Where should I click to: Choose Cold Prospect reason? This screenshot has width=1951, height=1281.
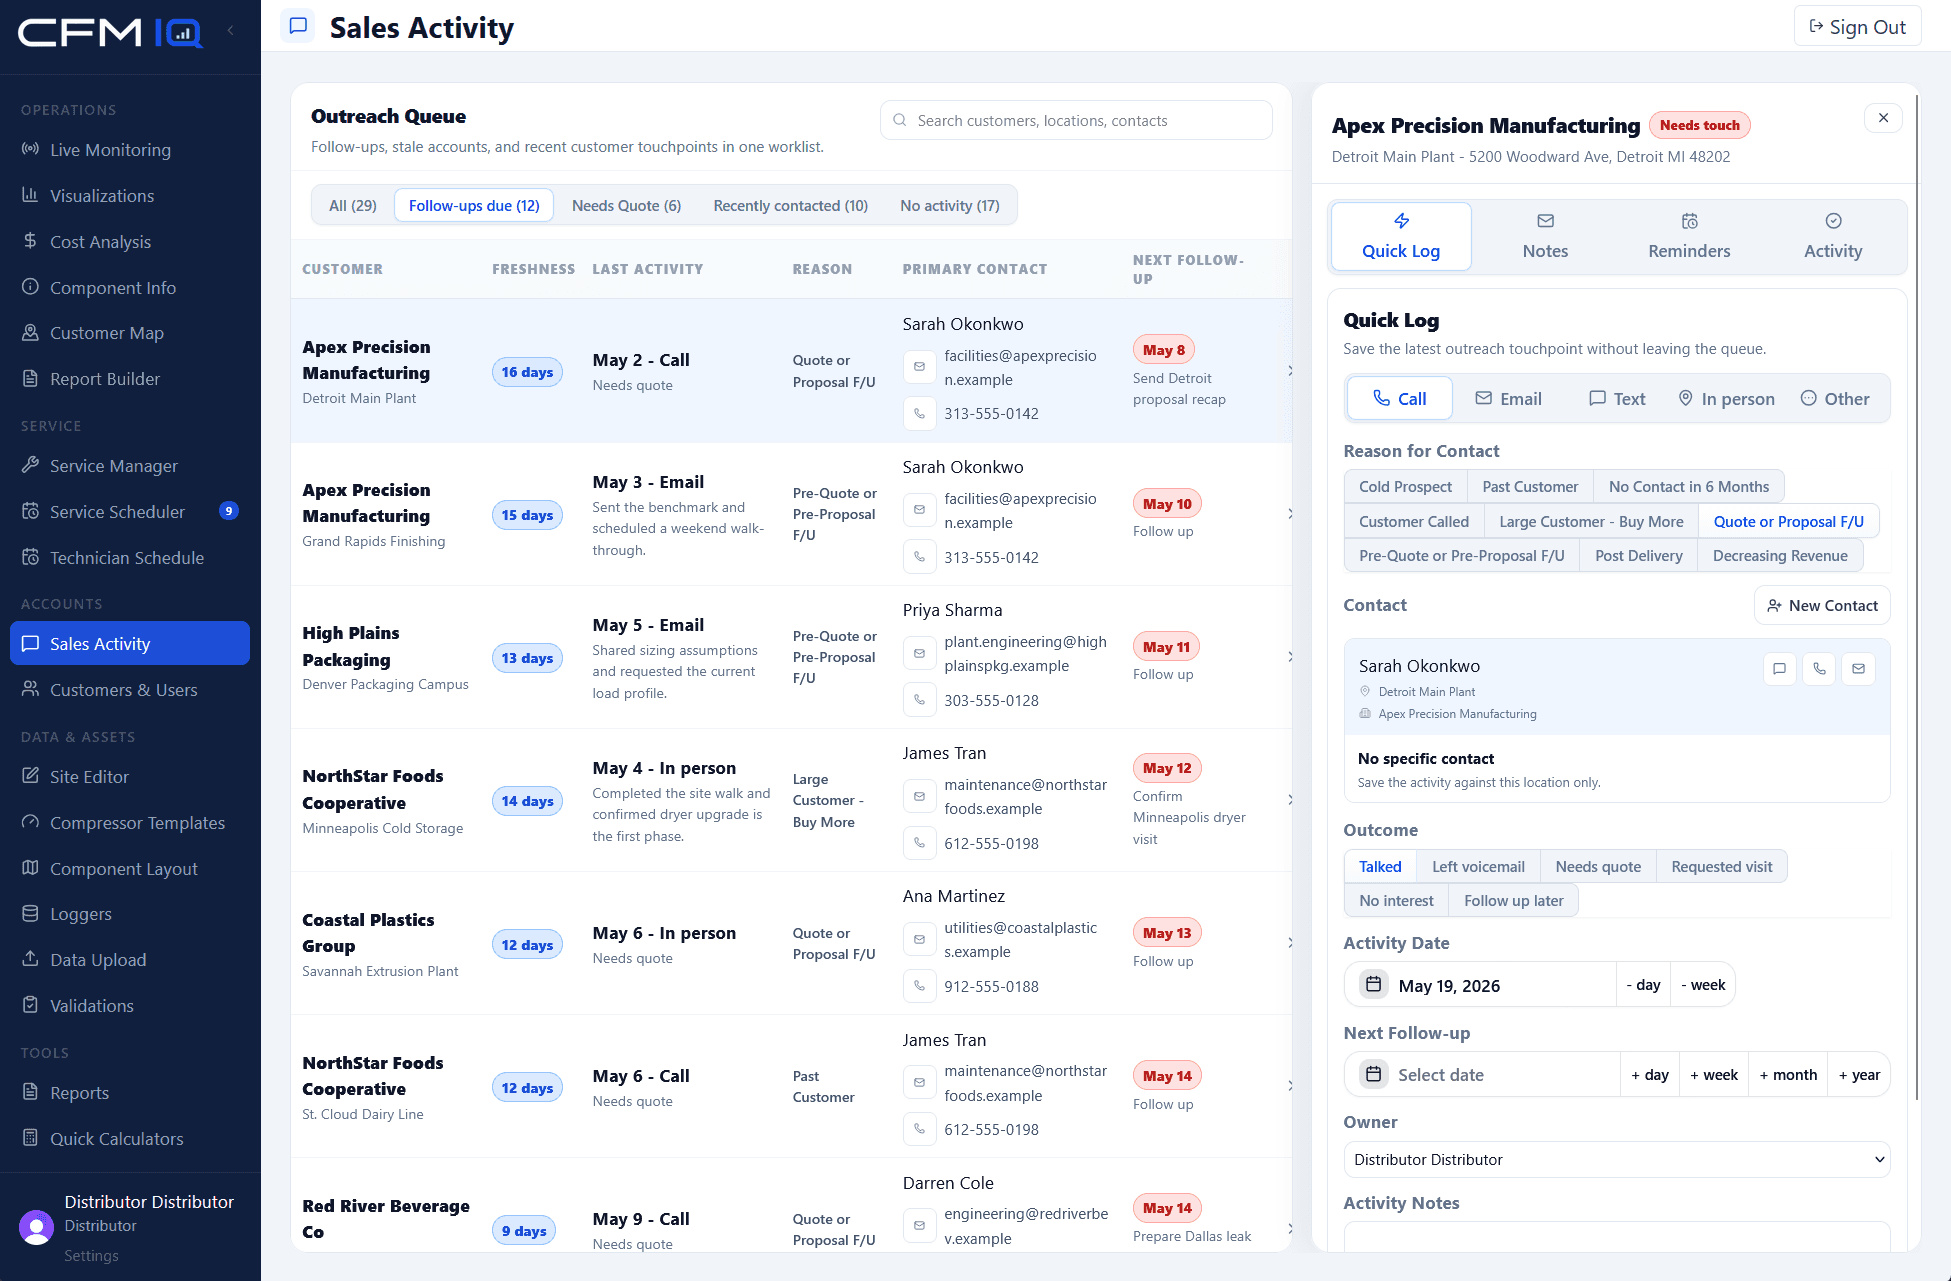tap(1405, 486)
